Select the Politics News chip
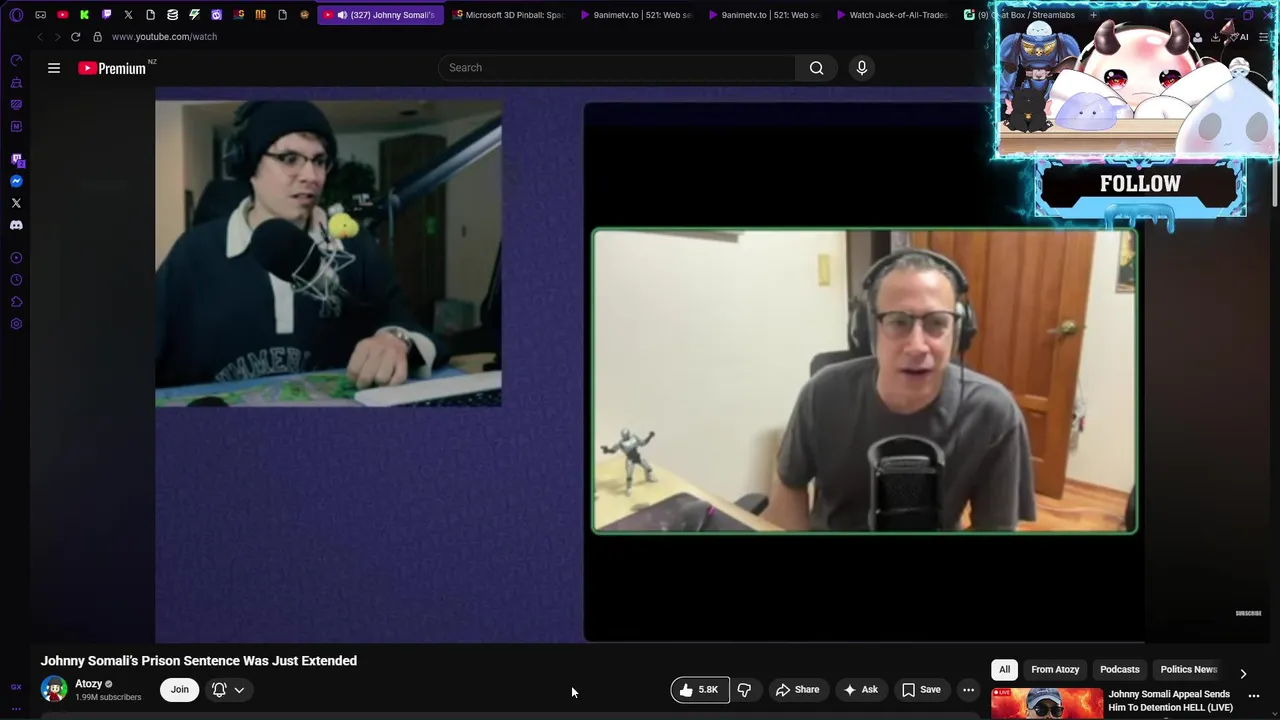 point(1188,669)
